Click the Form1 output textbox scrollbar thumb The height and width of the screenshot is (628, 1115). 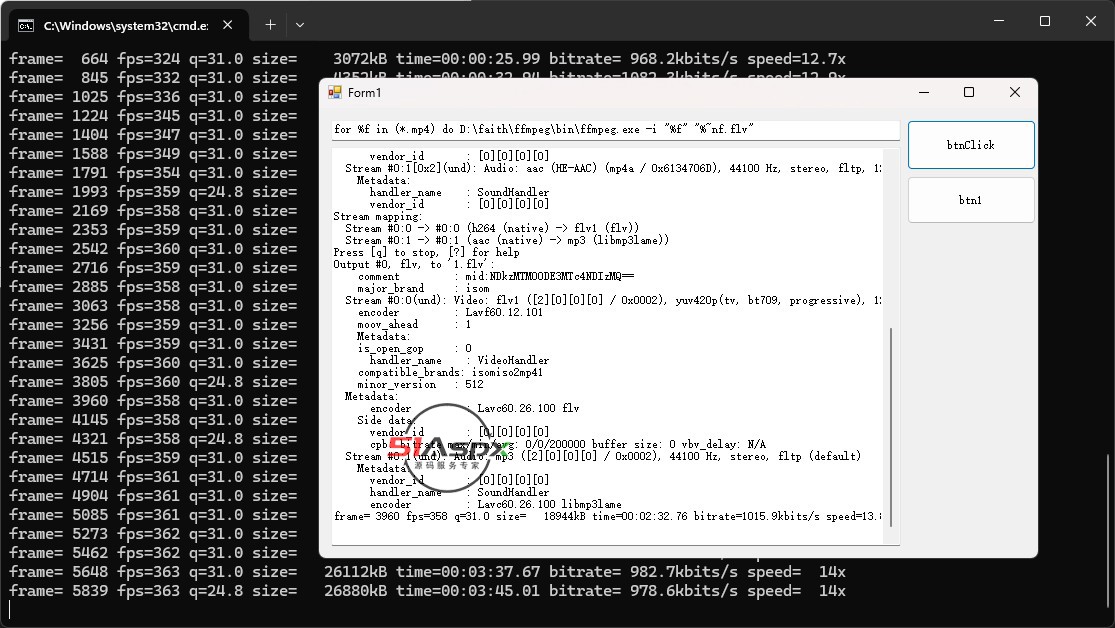[x=890, y=427]
